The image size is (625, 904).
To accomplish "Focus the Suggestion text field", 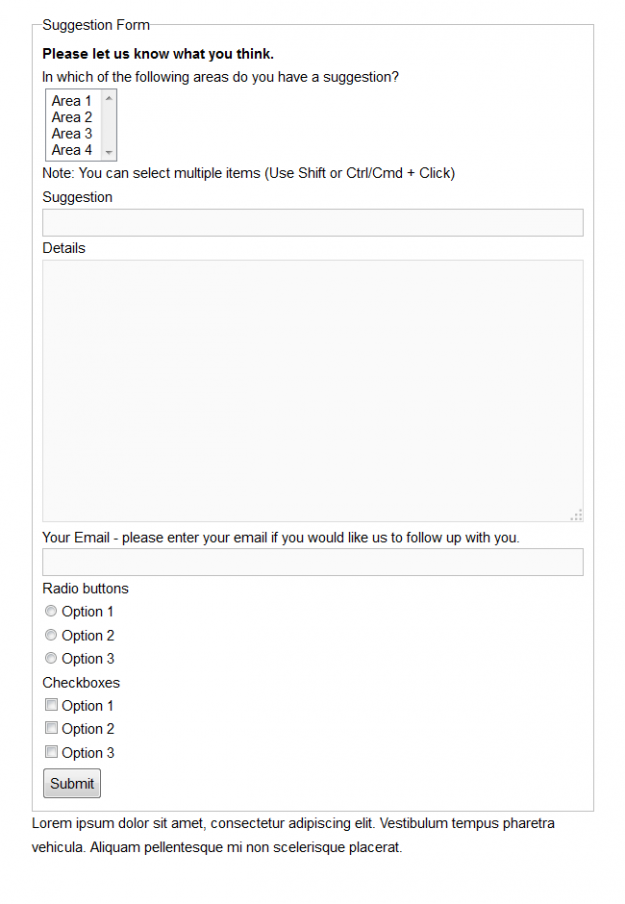I will [x=312, y=223].
